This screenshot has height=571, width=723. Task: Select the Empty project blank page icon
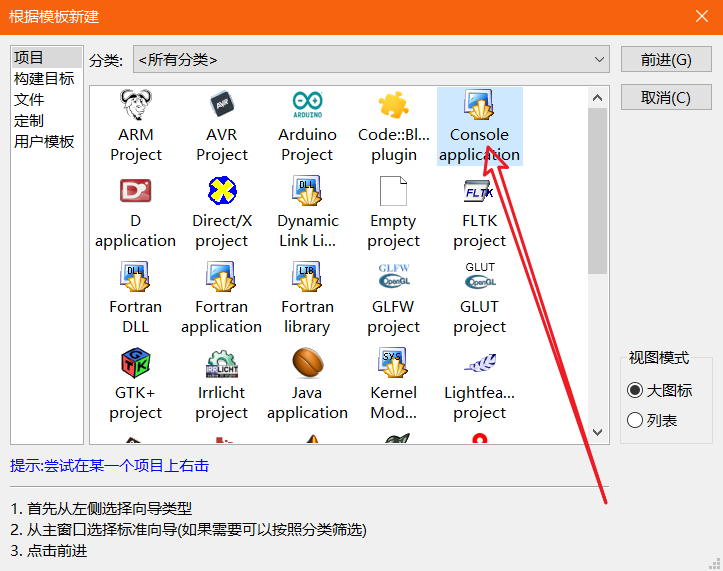[x=393, y=190]
